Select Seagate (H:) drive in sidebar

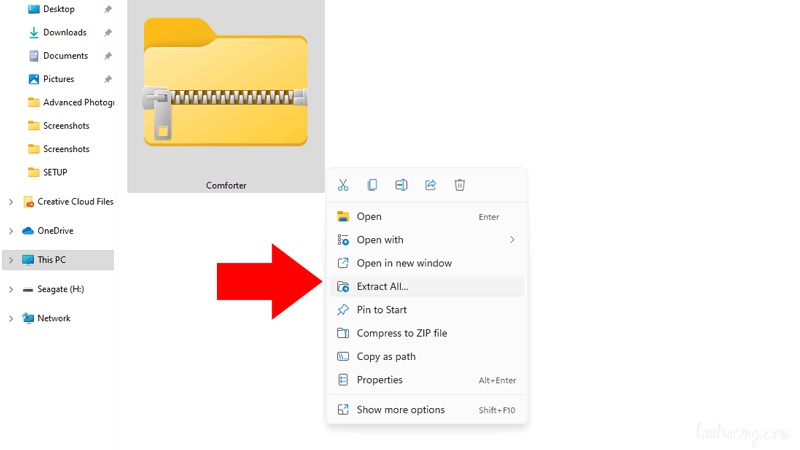click(x=60, y=289)
